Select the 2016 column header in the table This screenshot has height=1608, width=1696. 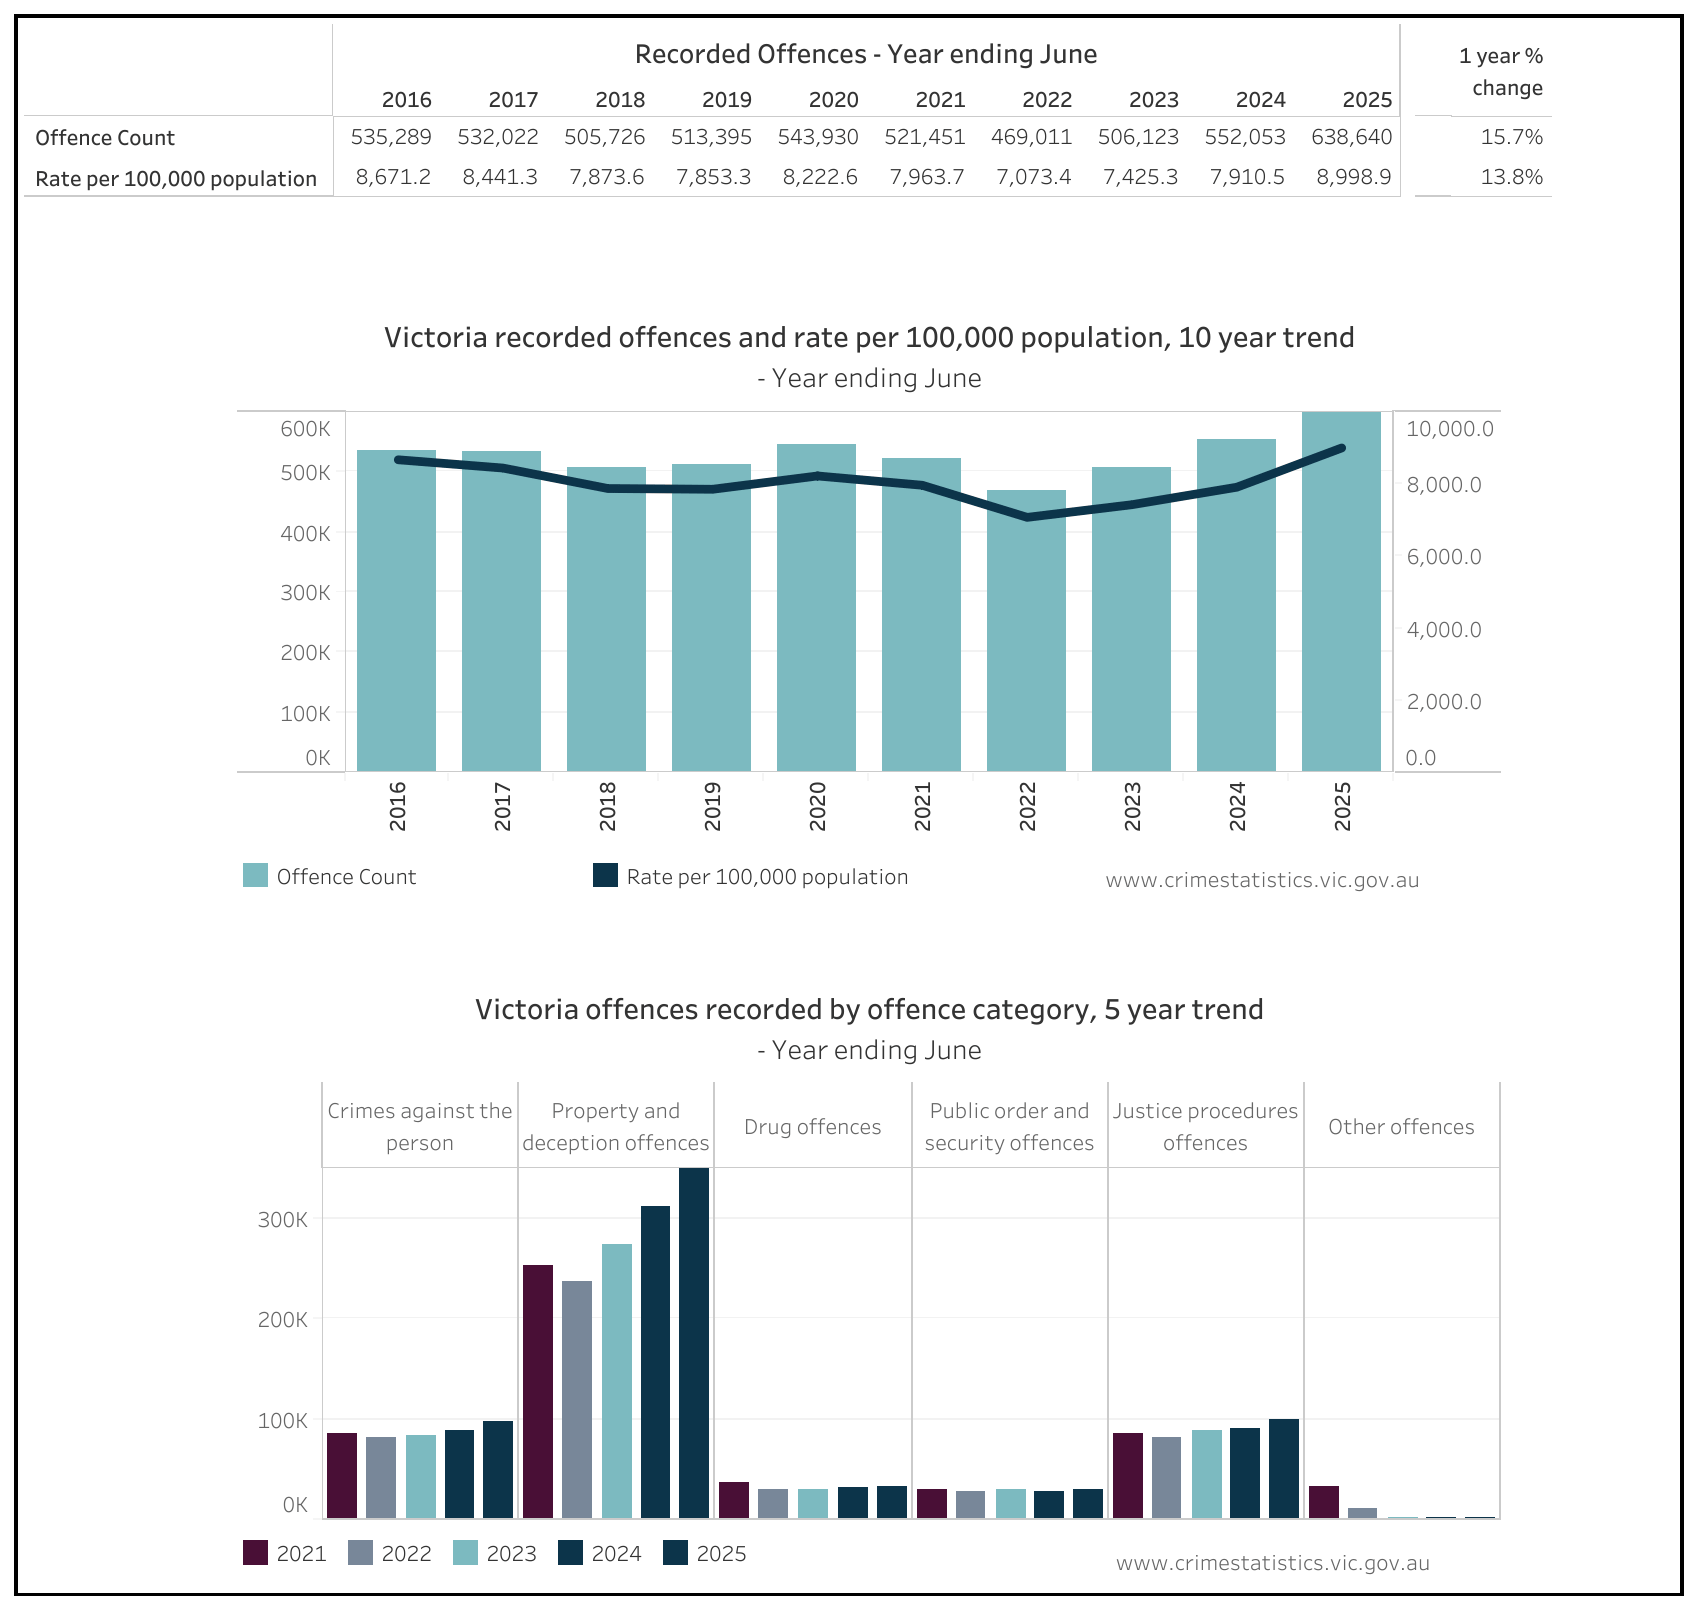(406, 100)
